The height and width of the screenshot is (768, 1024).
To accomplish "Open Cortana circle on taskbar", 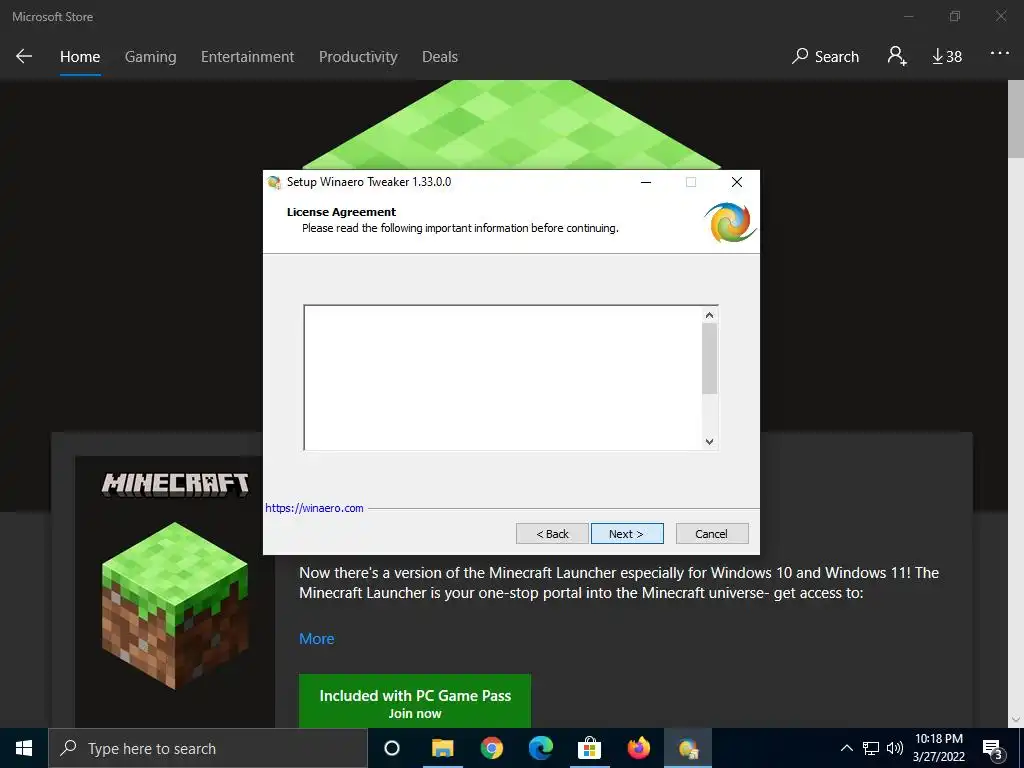I will tap(392, 748).
